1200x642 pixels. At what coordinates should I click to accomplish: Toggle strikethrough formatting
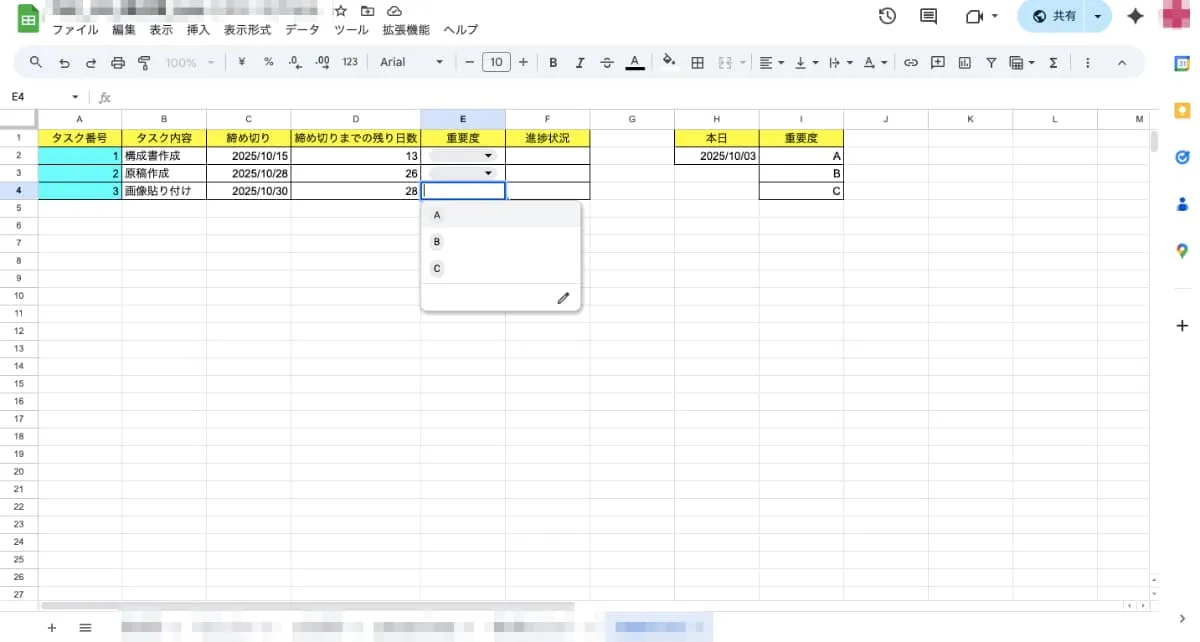607,62
